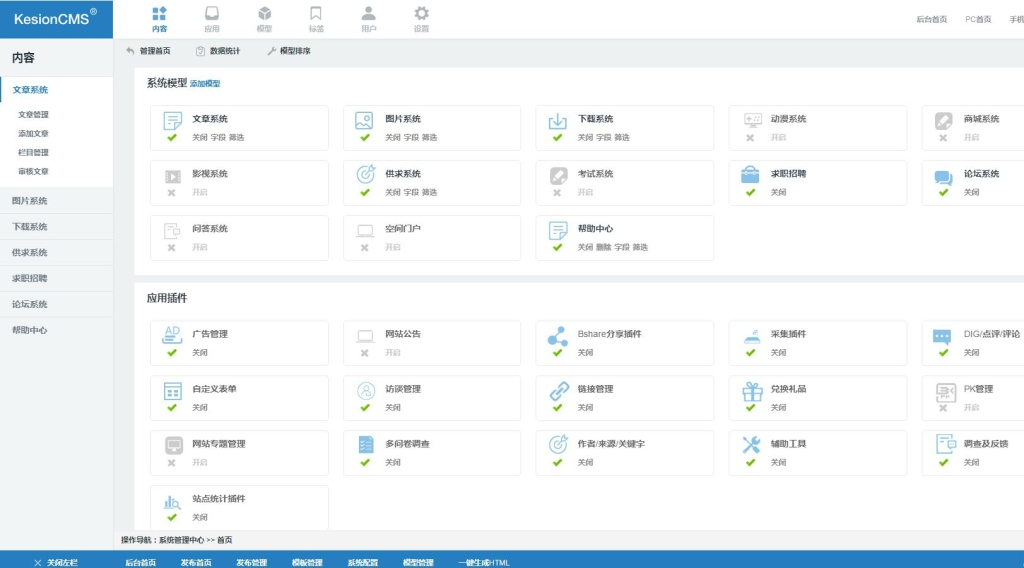
Task: Click the 添加模型 link
Action: point(205,84)
